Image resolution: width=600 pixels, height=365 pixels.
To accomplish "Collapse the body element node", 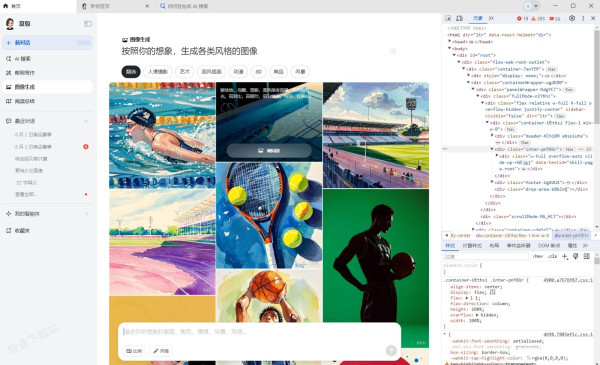I will pyautogui.click(x=449, y=49).
